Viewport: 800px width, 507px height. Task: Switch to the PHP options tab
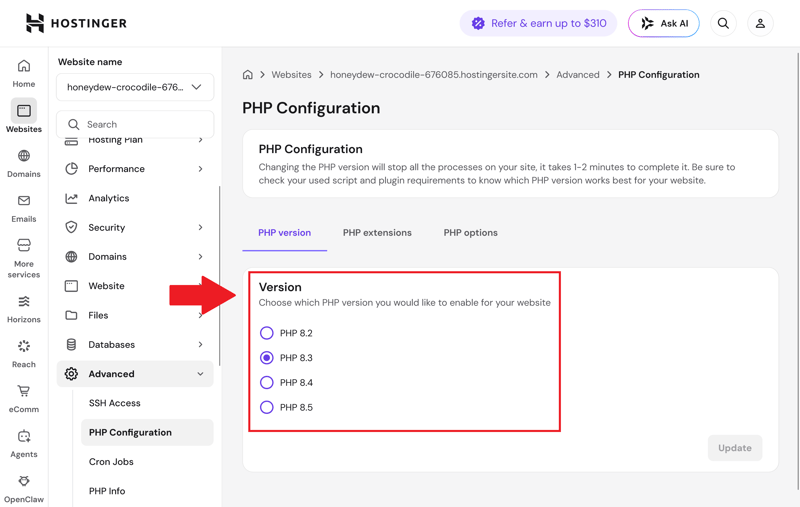click(x=470, y=233)
